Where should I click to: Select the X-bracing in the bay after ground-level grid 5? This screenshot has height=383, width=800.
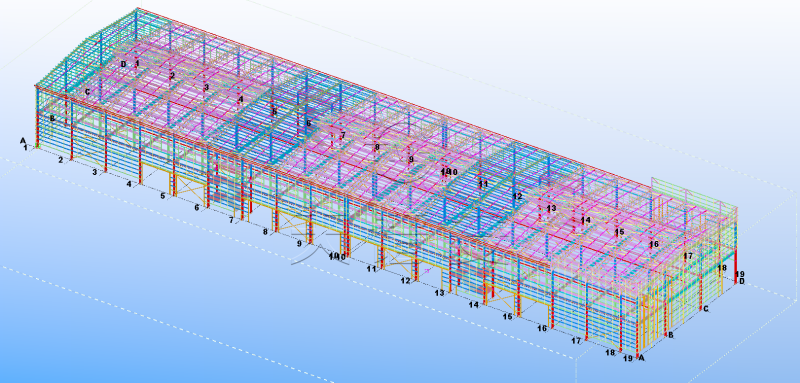(x=191, y=191)
